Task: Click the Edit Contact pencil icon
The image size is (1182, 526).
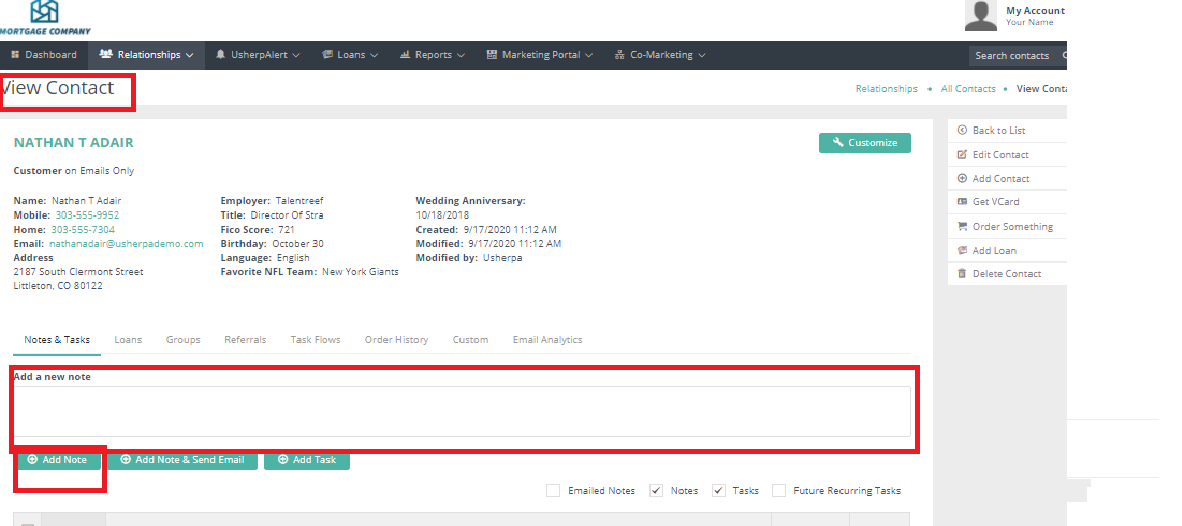Action: [x=962, y=155]
